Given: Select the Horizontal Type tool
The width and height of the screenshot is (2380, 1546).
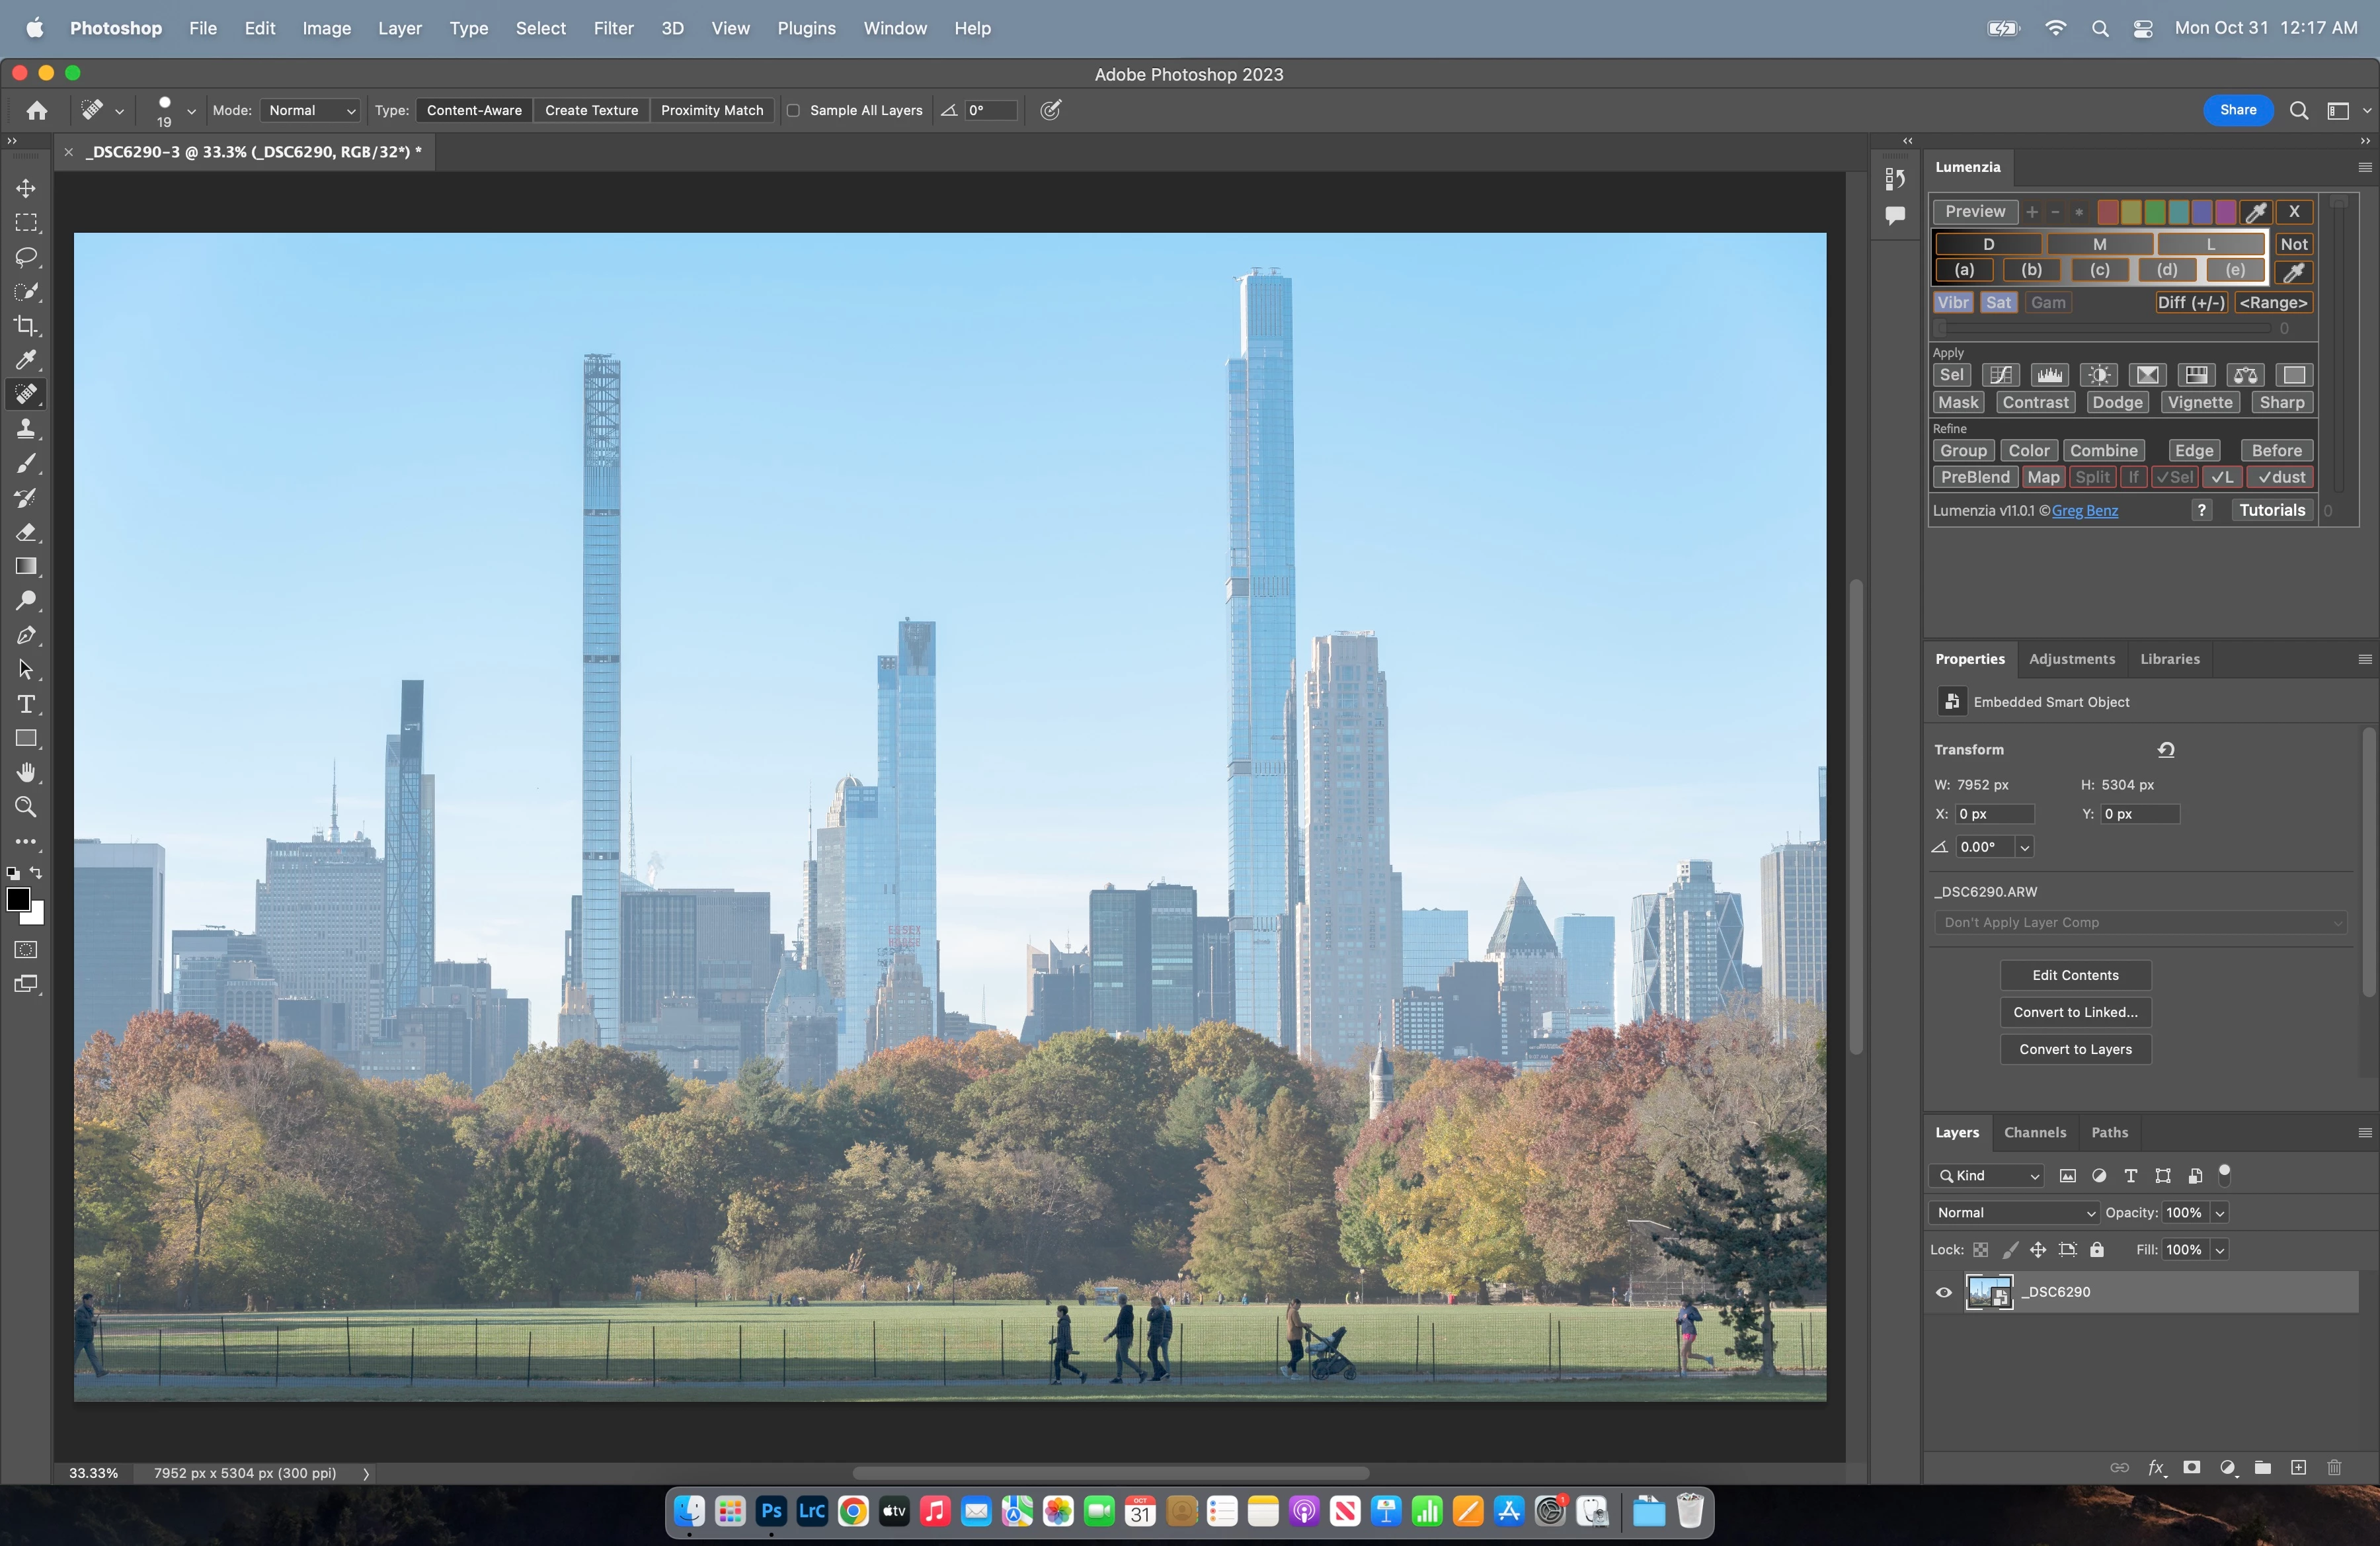Looking at the screenshot, I should pos(26,704).
